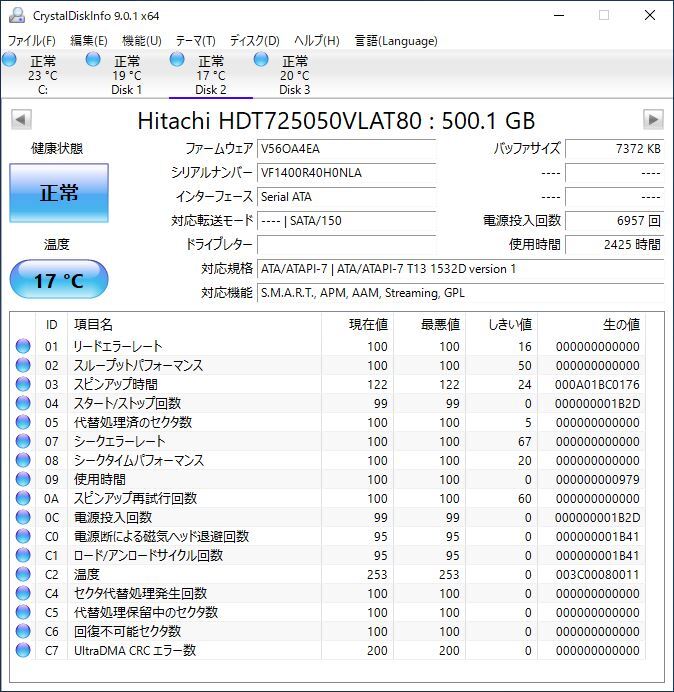Go to next disk with right arrow

653,120
